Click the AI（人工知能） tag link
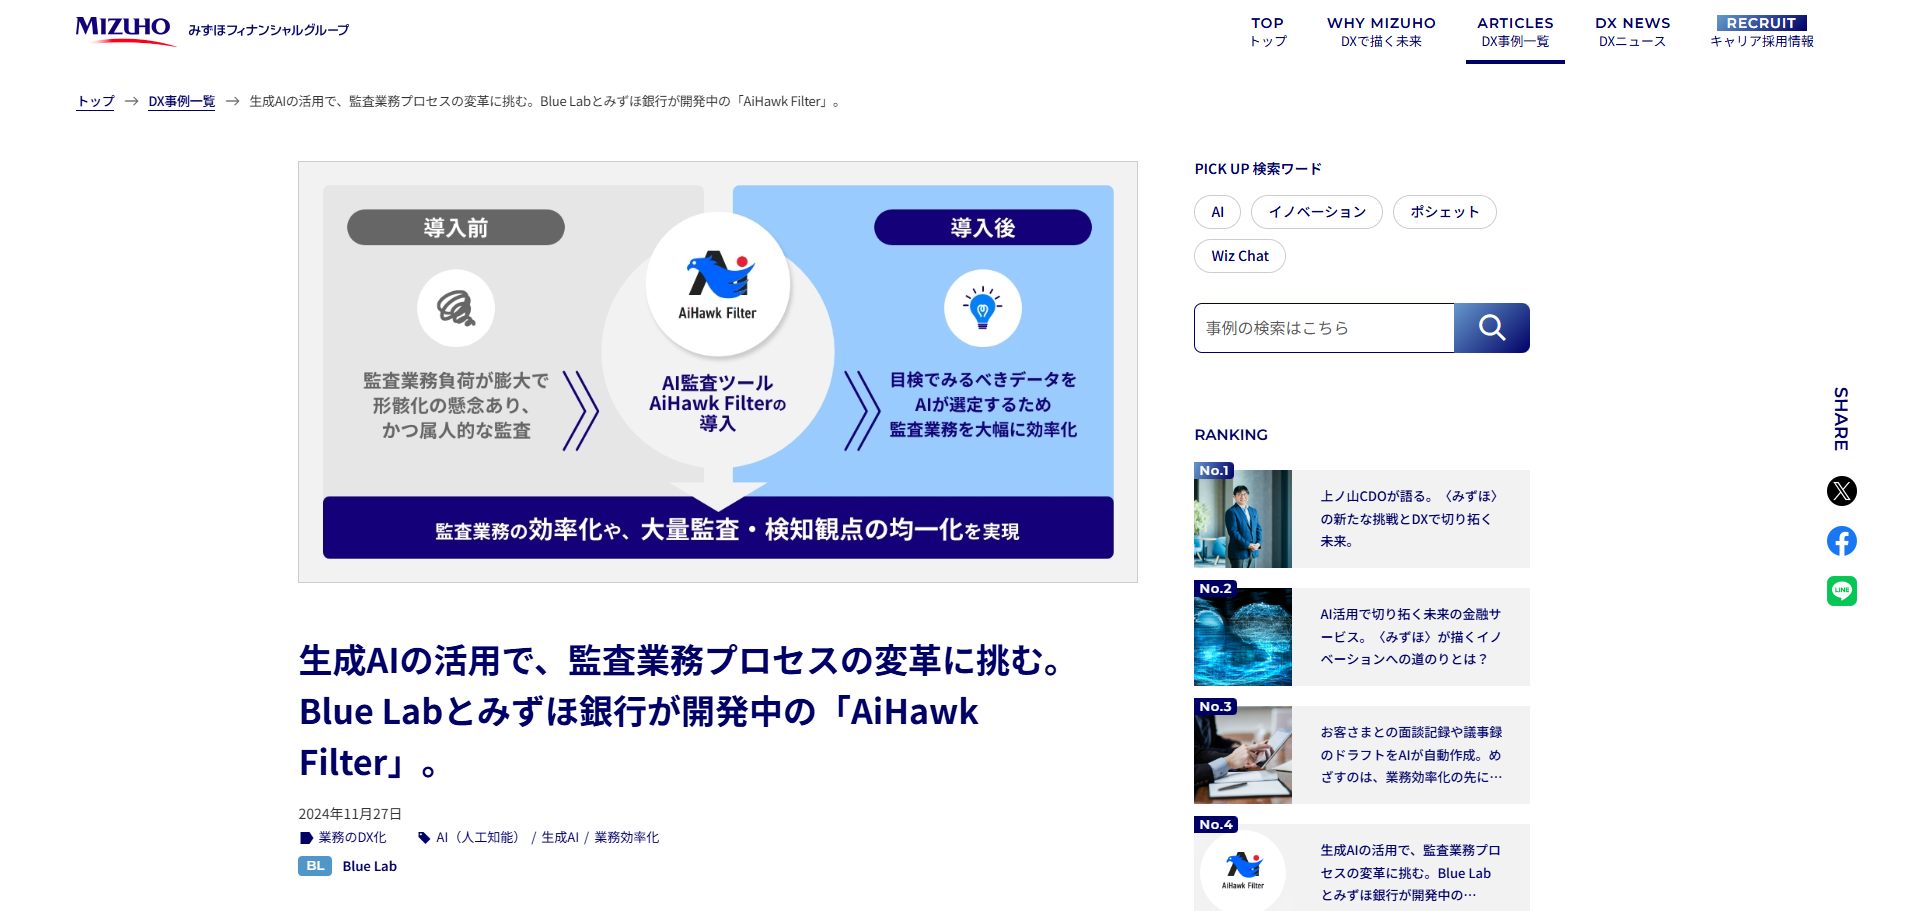Screen dimensions: 1905x911 (x=480, y=838)
